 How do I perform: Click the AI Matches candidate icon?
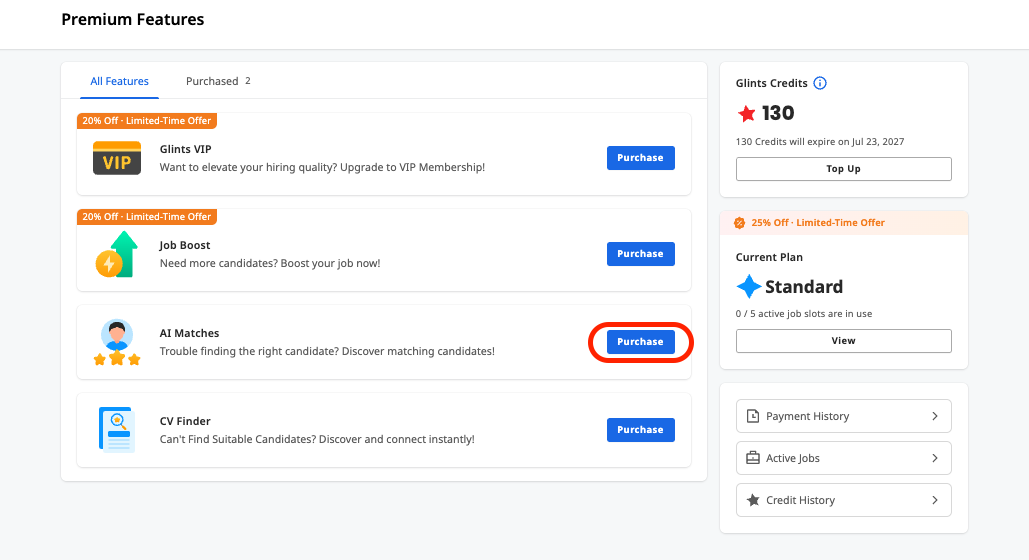tap(117, 342)
